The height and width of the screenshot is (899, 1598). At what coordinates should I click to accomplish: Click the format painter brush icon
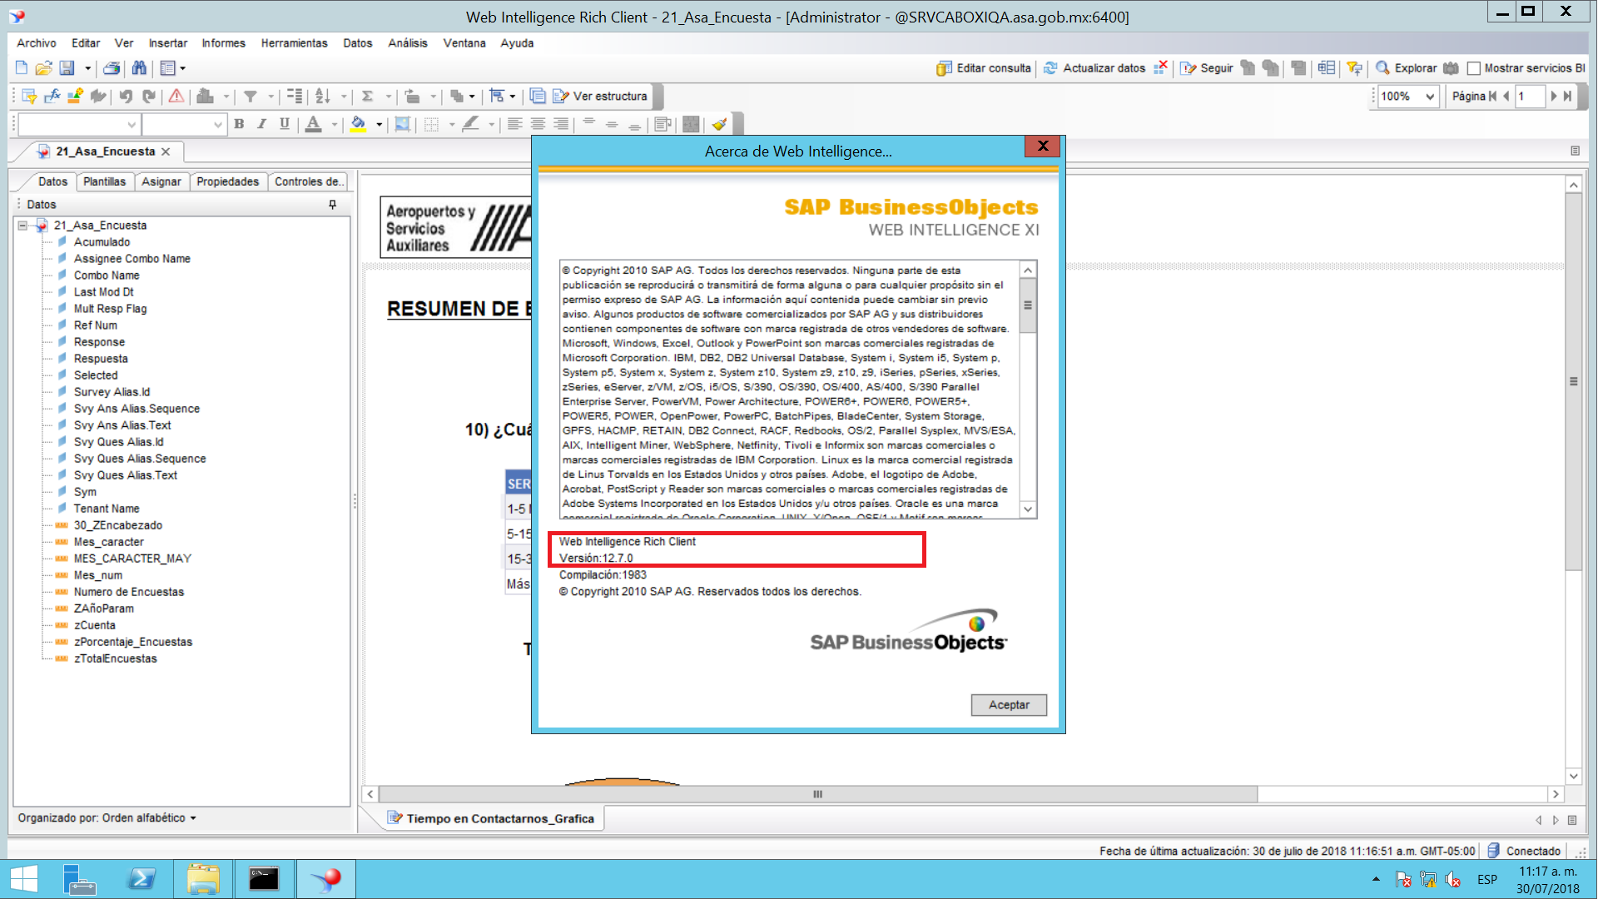(719, 124)
